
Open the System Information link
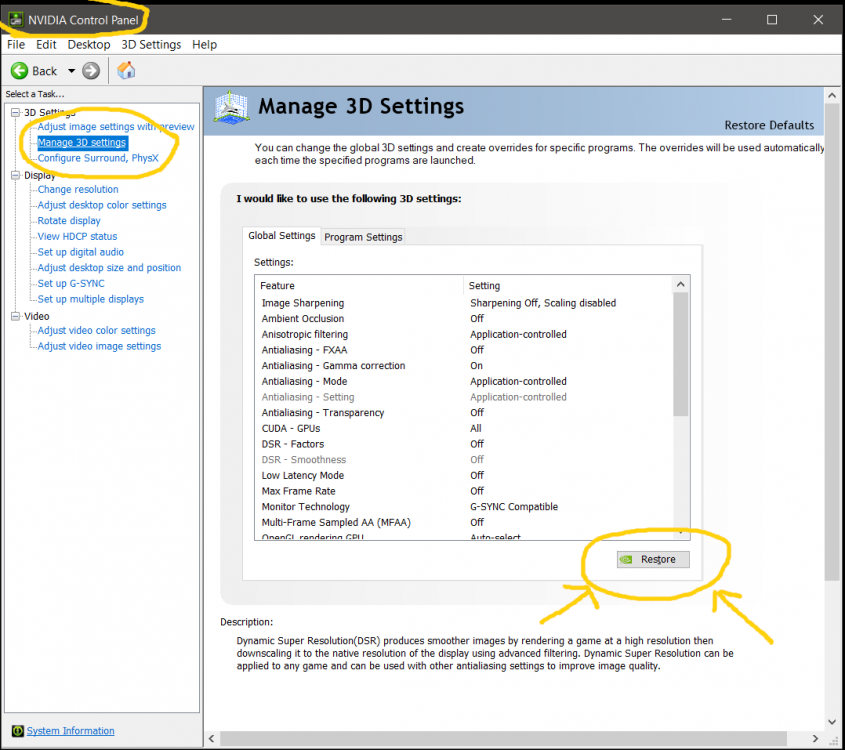(70, 731)
